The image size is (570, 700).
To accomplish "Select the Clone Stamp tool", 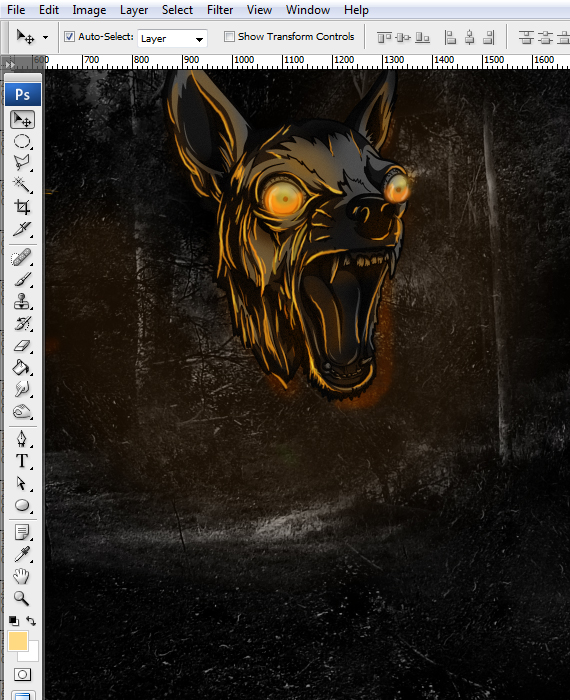I will pos(22,302).
